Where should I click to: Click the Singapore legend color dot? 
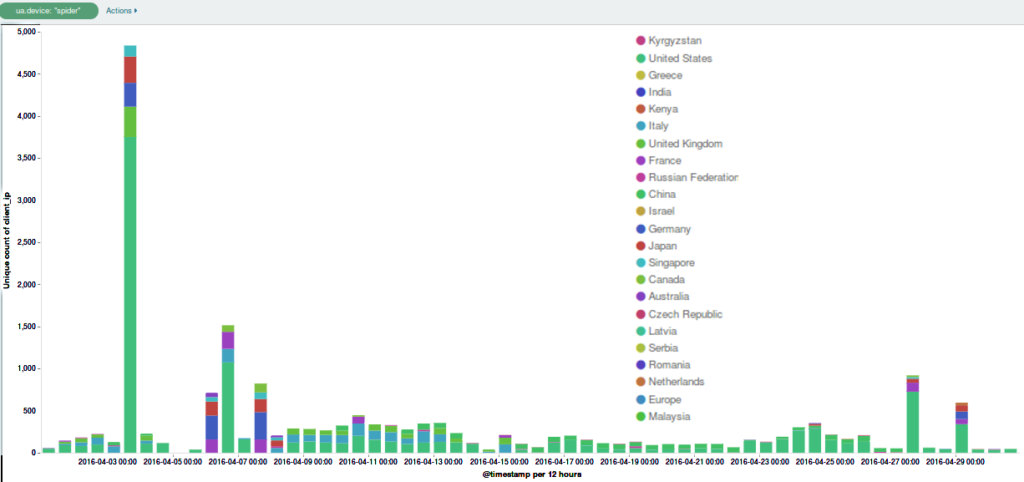click(x=640, y=263)
